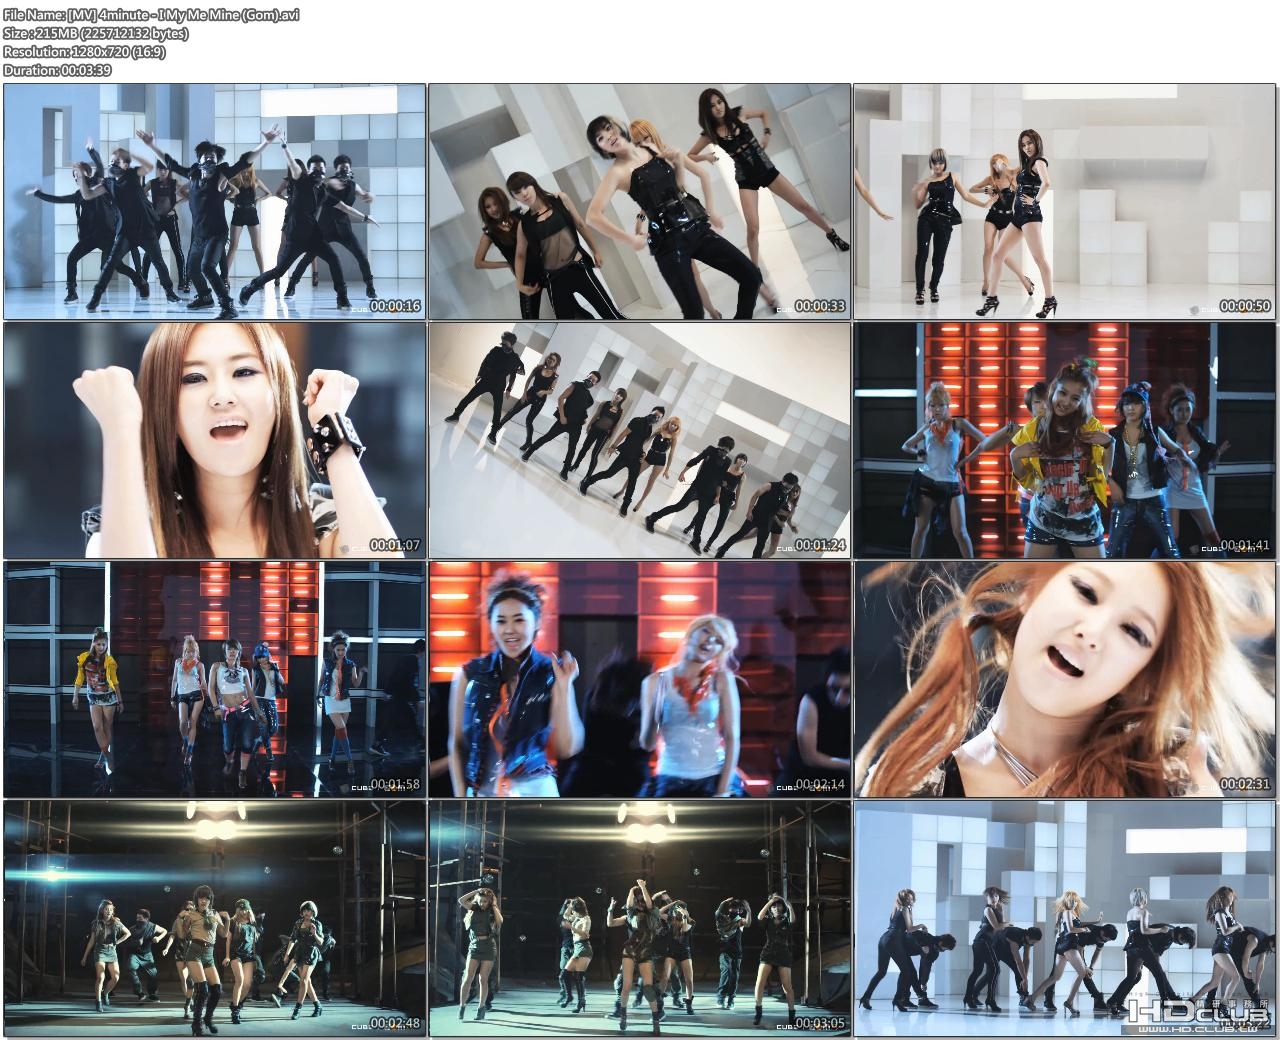1280x1040 pixels.
Task: Open the close-up frame at 00:02:31
Action: tap(1065, 680)
